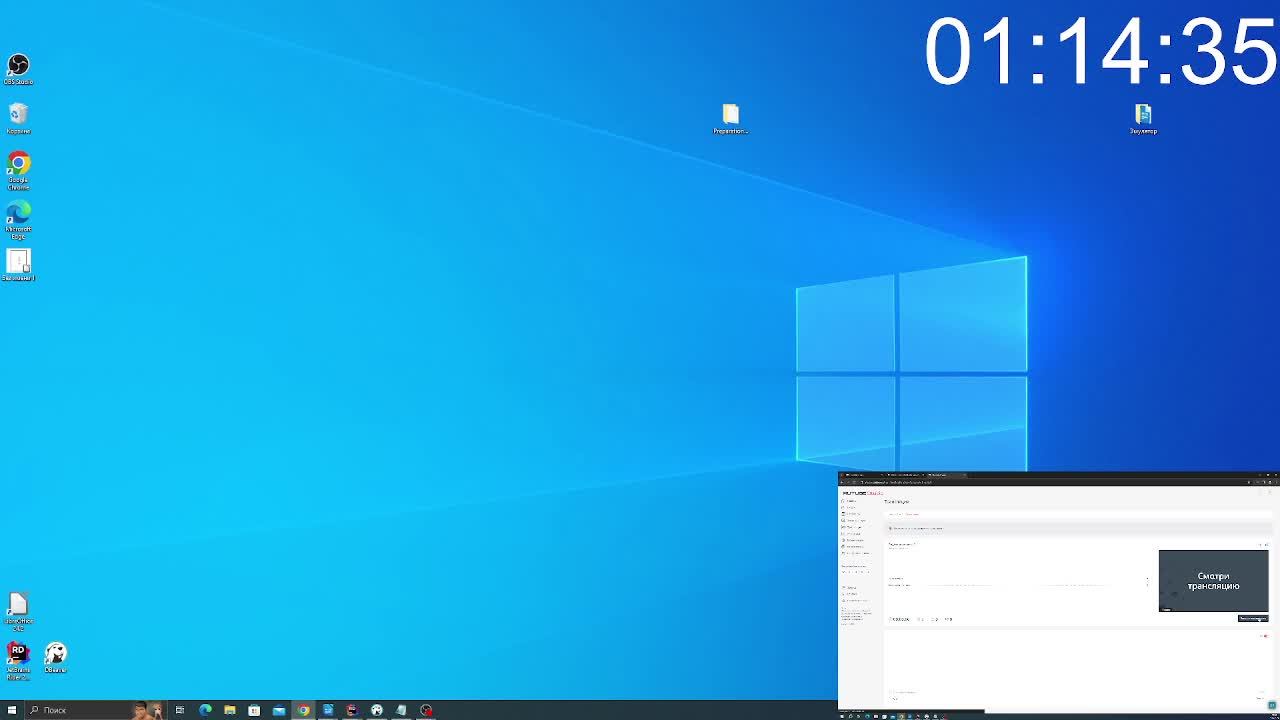Select the Recycle Bin desktop icon
Image resolution: width=1280 pixels, height=720 pixels.
pyautogui.click(x=18, y=117)
